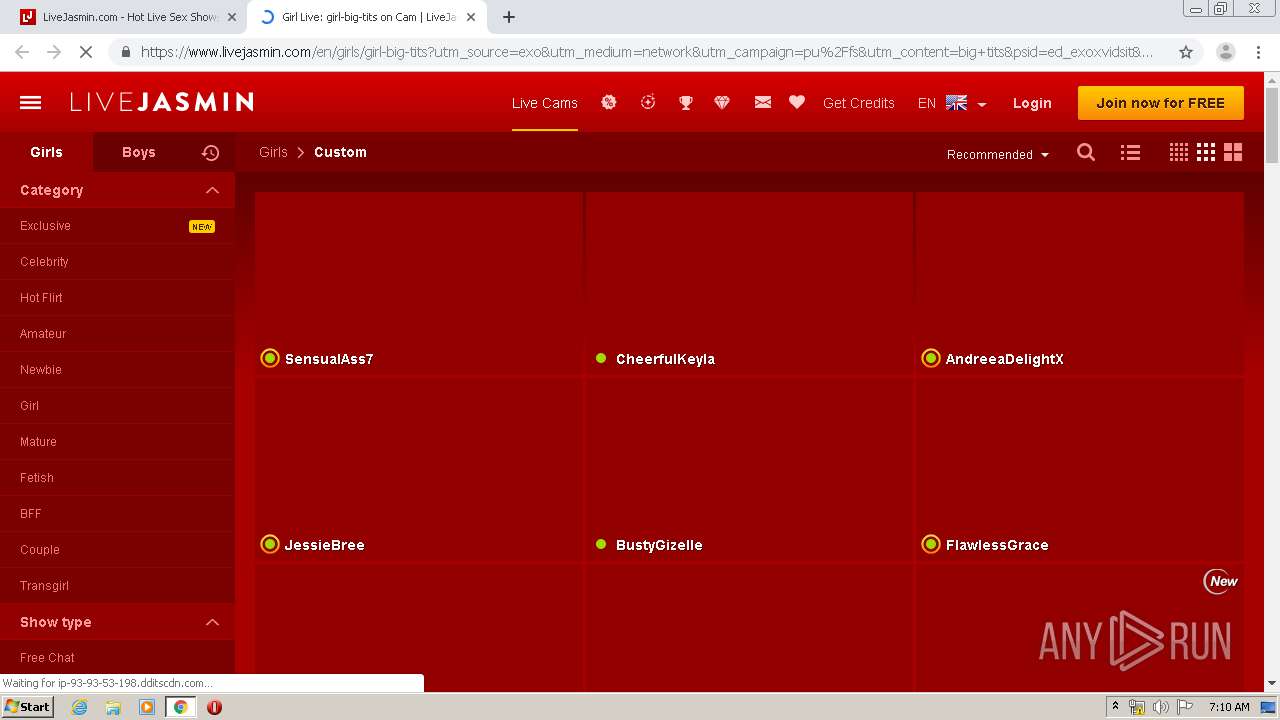Viewport: 1280px width, 720px height.
Task: Open the hamburger menu icon
Action: (30, 102)
